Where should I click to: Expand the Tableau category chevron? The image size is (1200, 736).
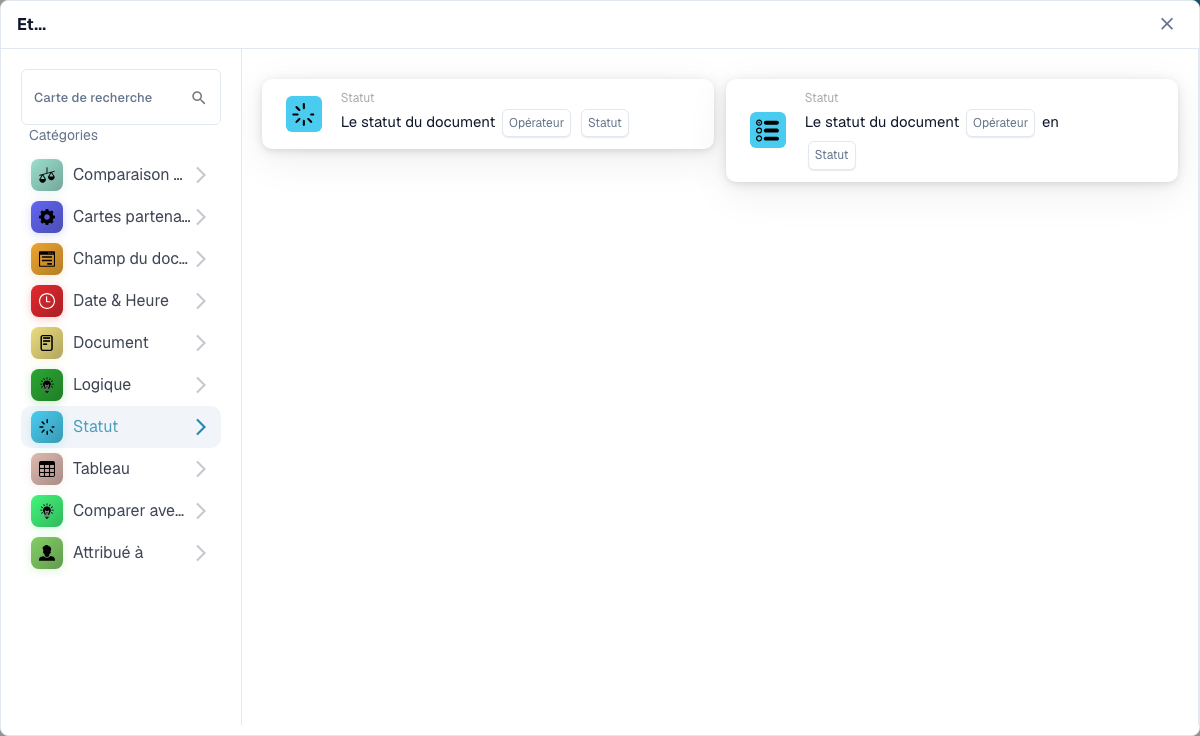point(201,469)
